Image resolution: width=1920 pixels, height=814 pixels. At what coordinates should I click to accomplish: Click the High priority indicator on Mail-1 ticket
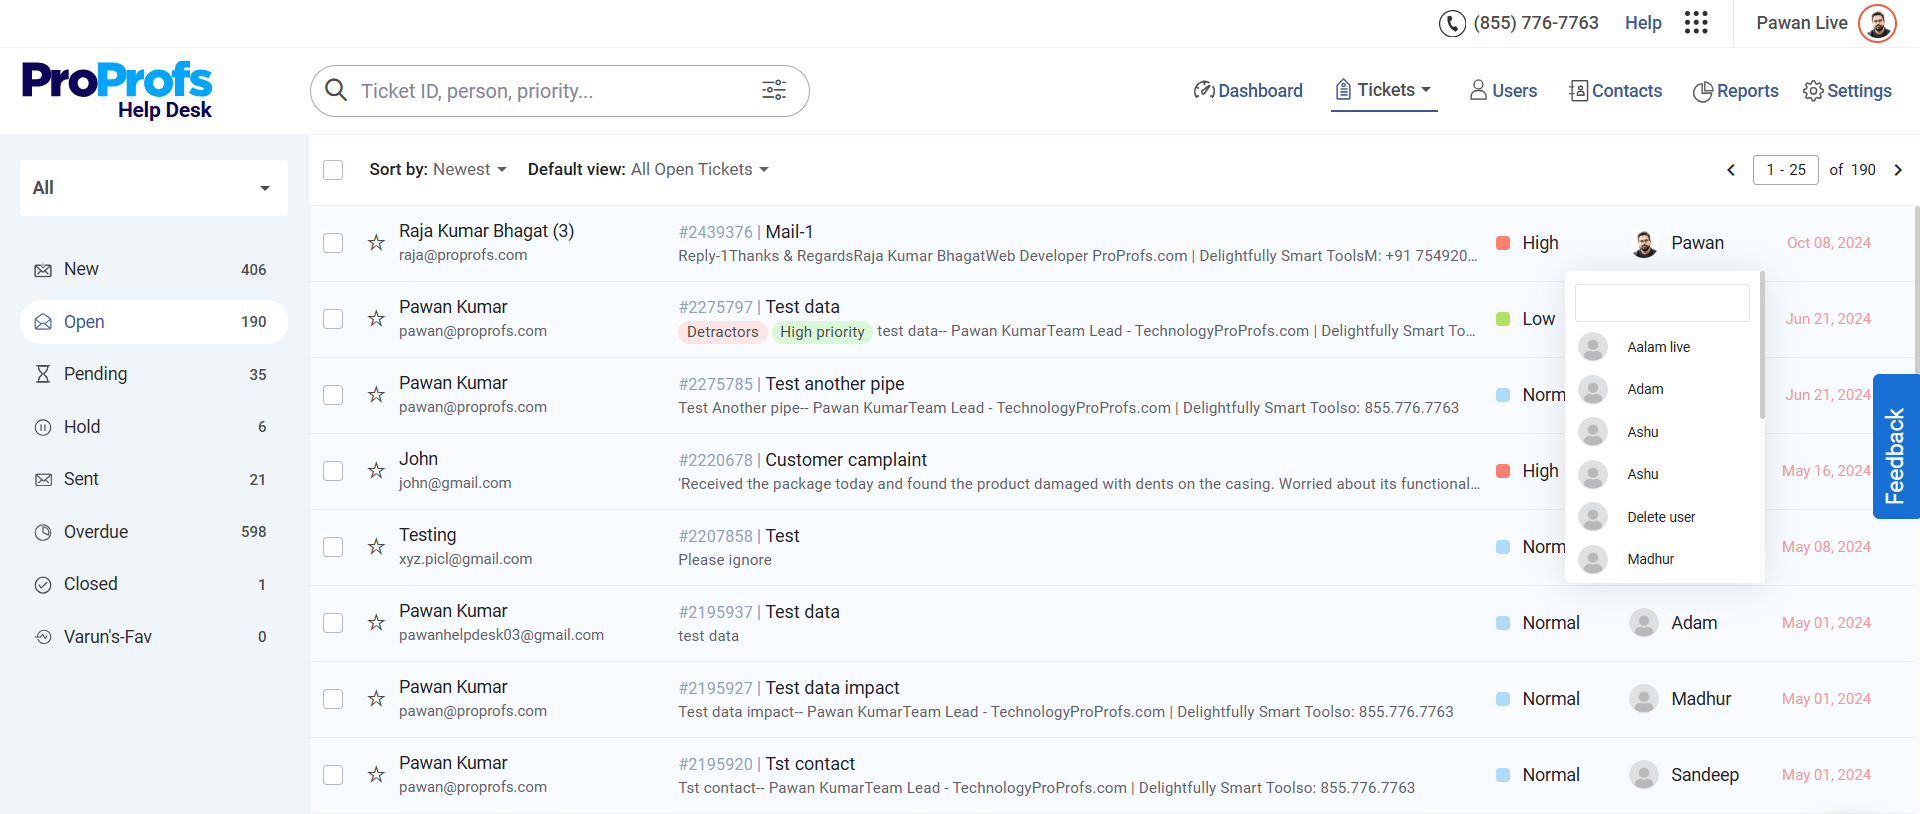coord(1528,243)
